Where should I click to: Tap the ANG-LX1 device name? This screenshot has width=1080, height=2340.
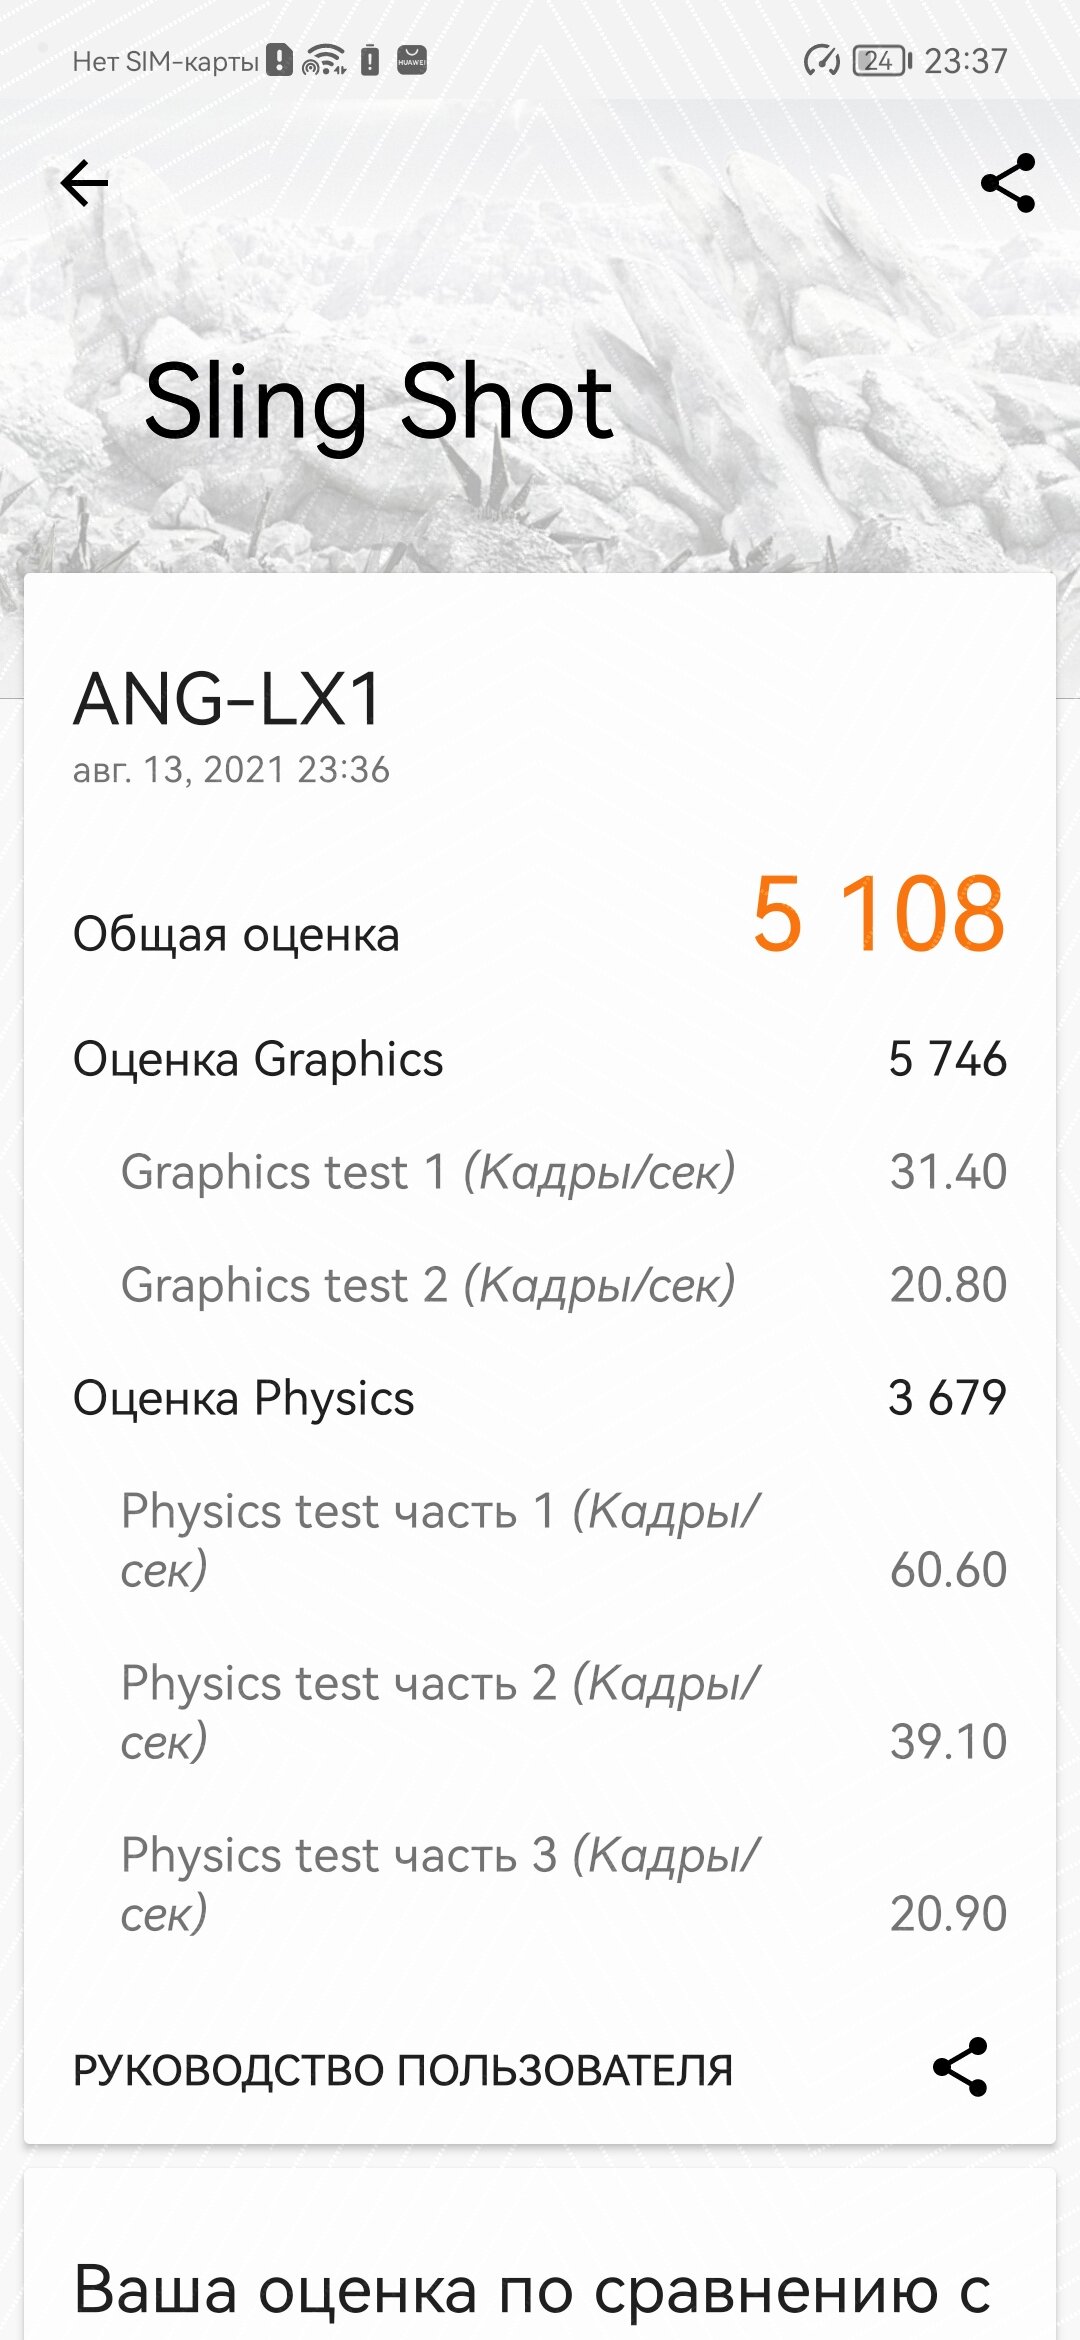pyautogui.click(x=228, y=698)
